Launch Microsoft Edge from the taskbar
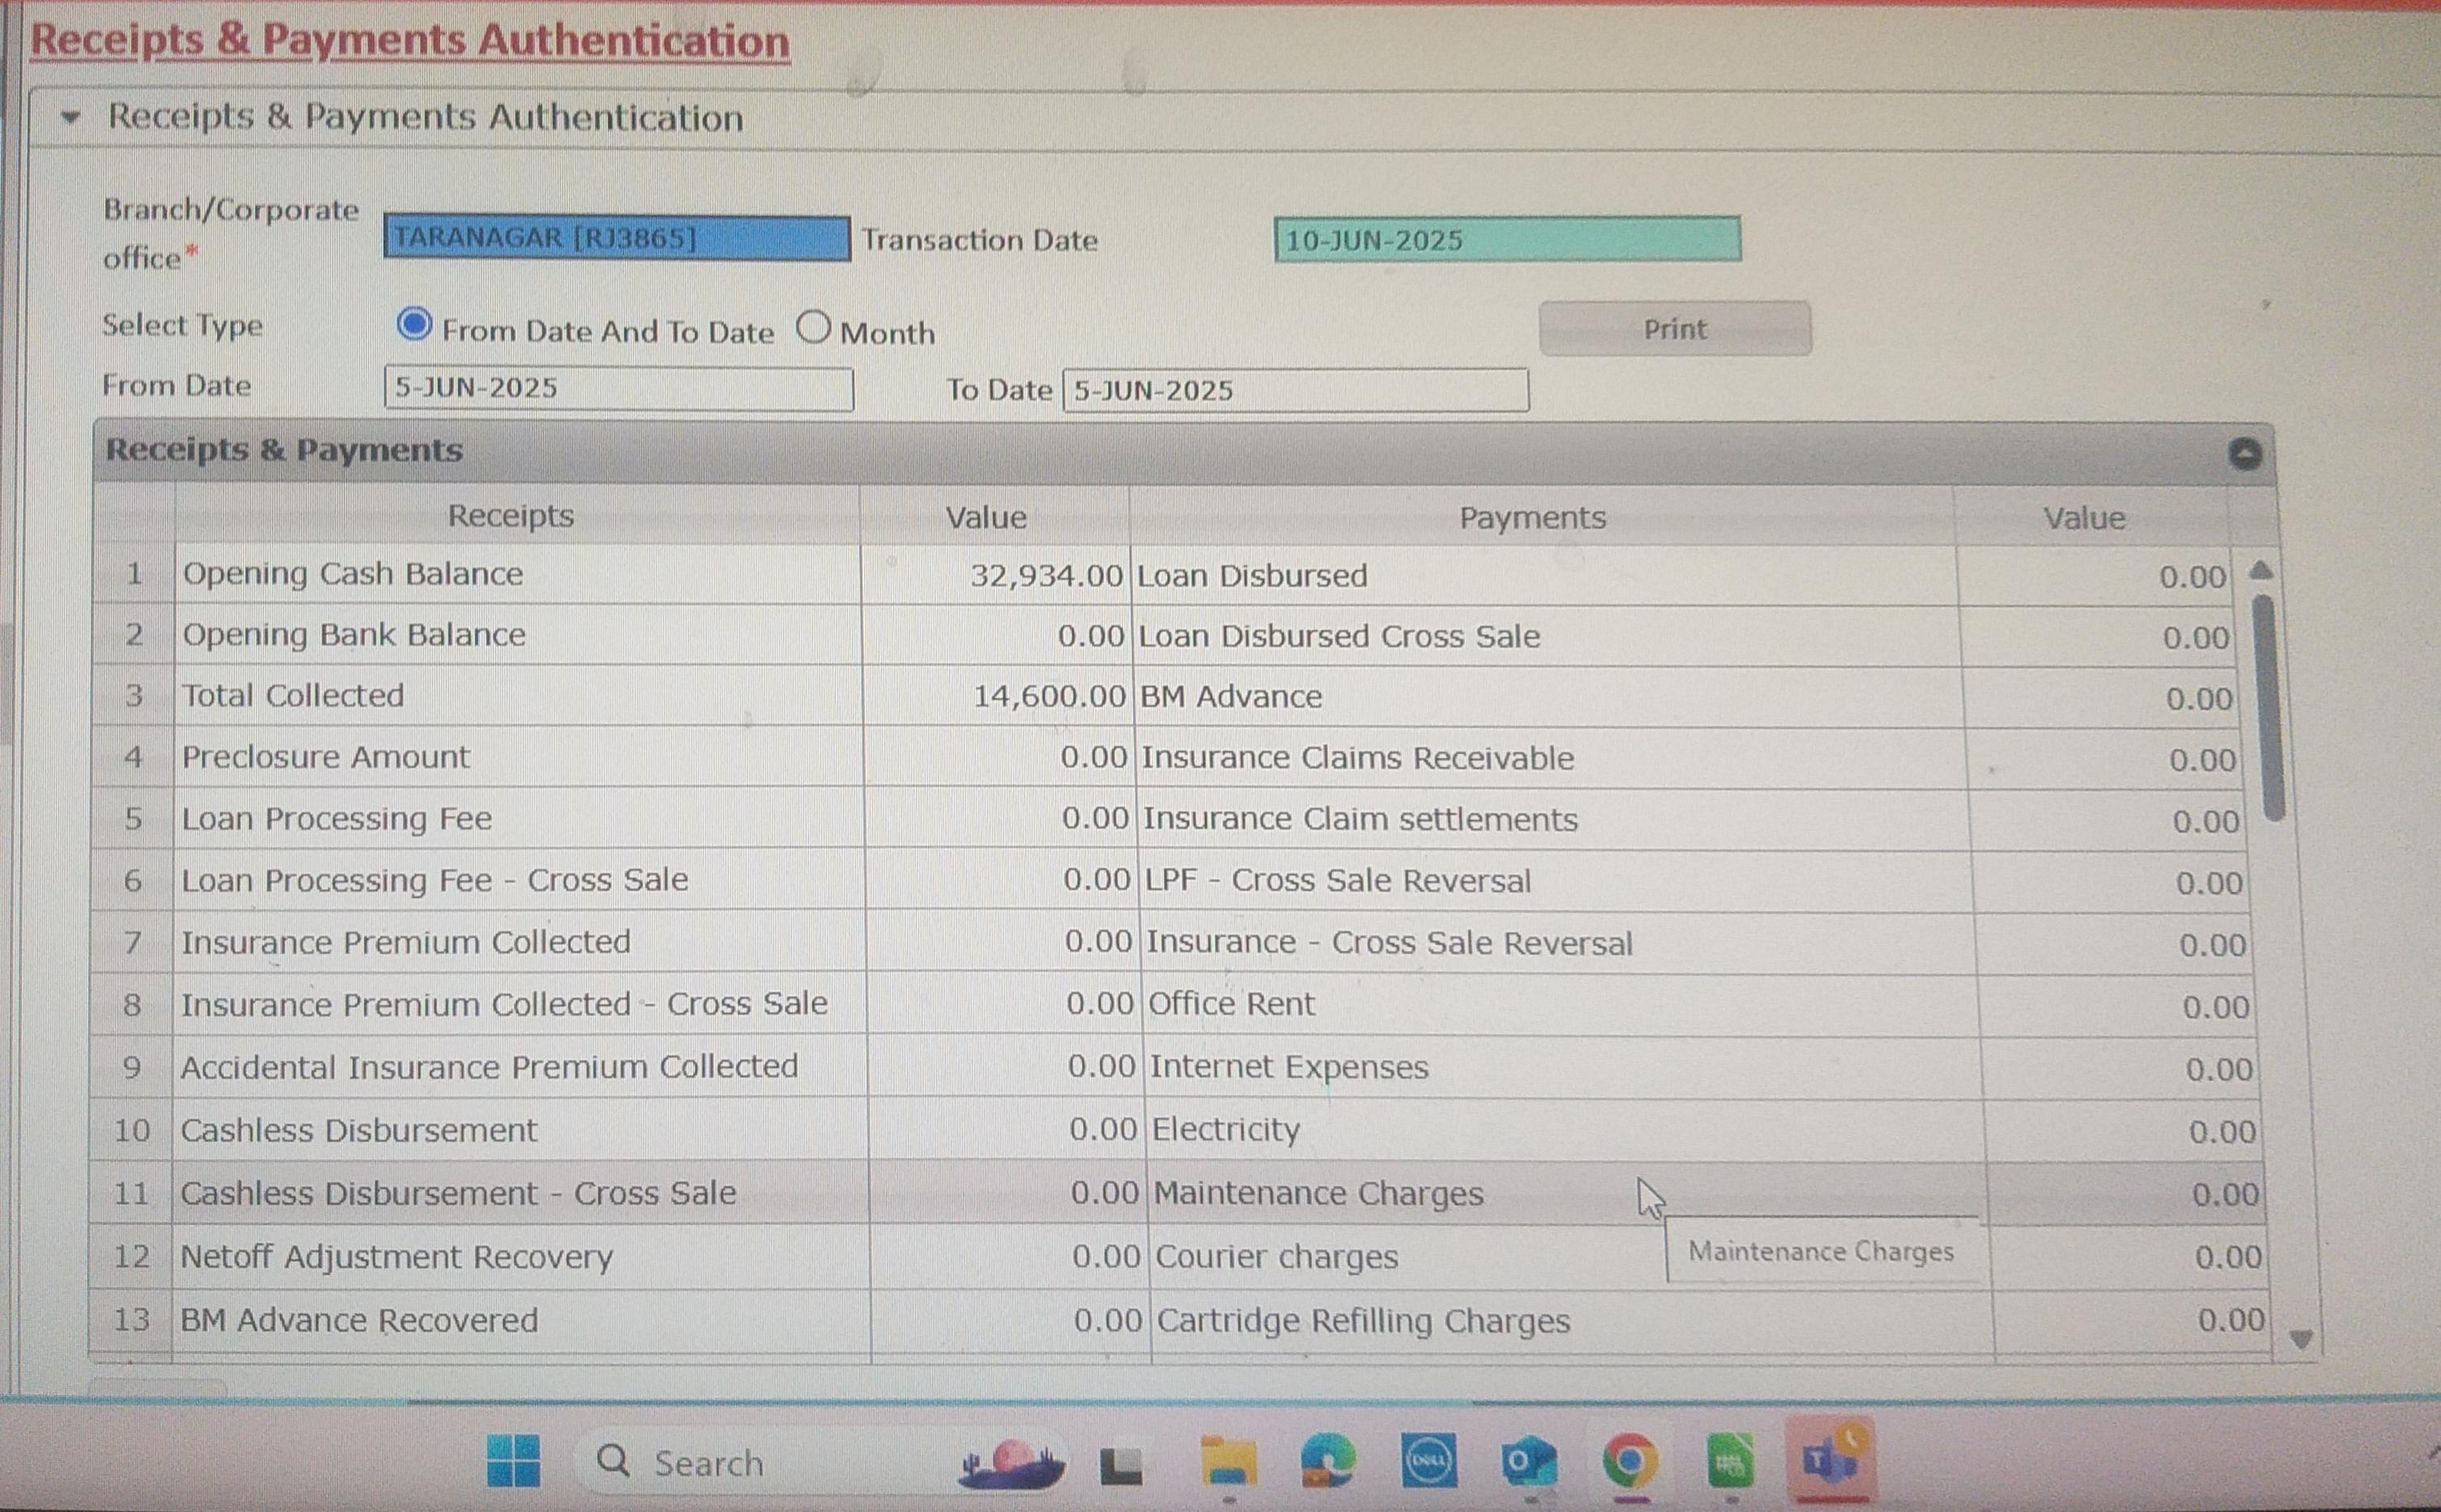Viewport: 2441px width, 1512px height. 1328,1461
